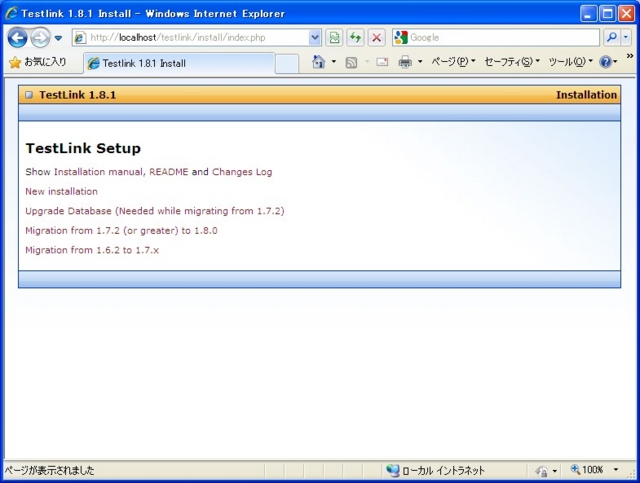Click the RSS feeds icon

click(x=351, y=62)
